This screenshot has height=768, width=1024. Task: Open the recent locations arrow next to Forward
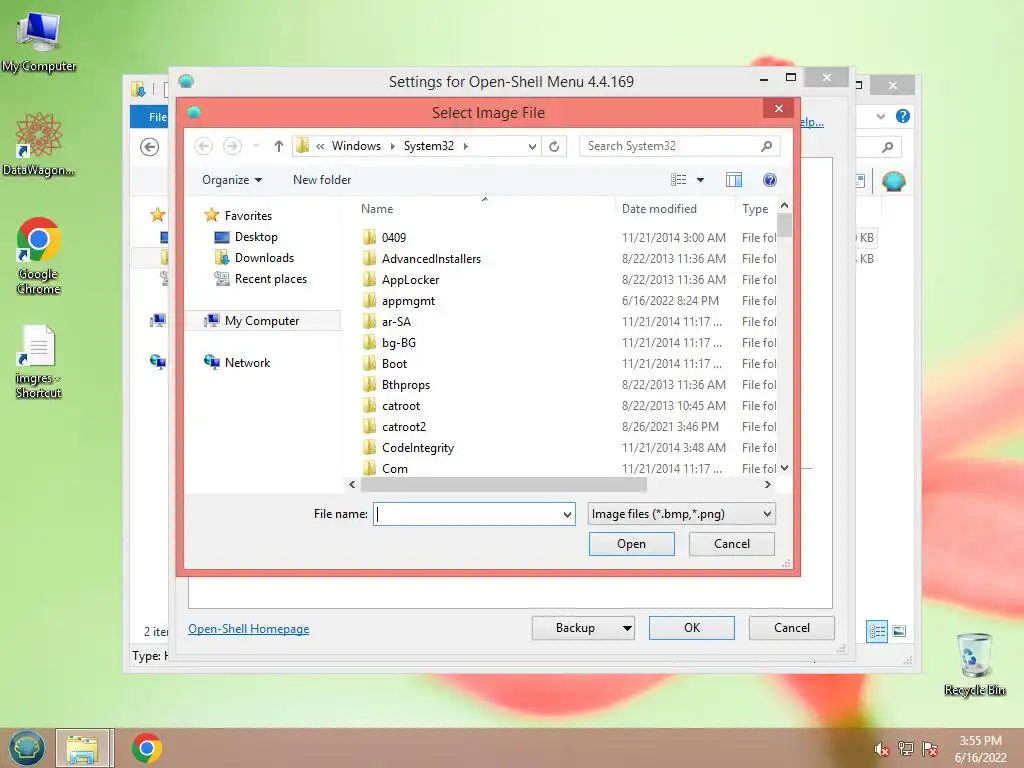[x=257, y=146]
